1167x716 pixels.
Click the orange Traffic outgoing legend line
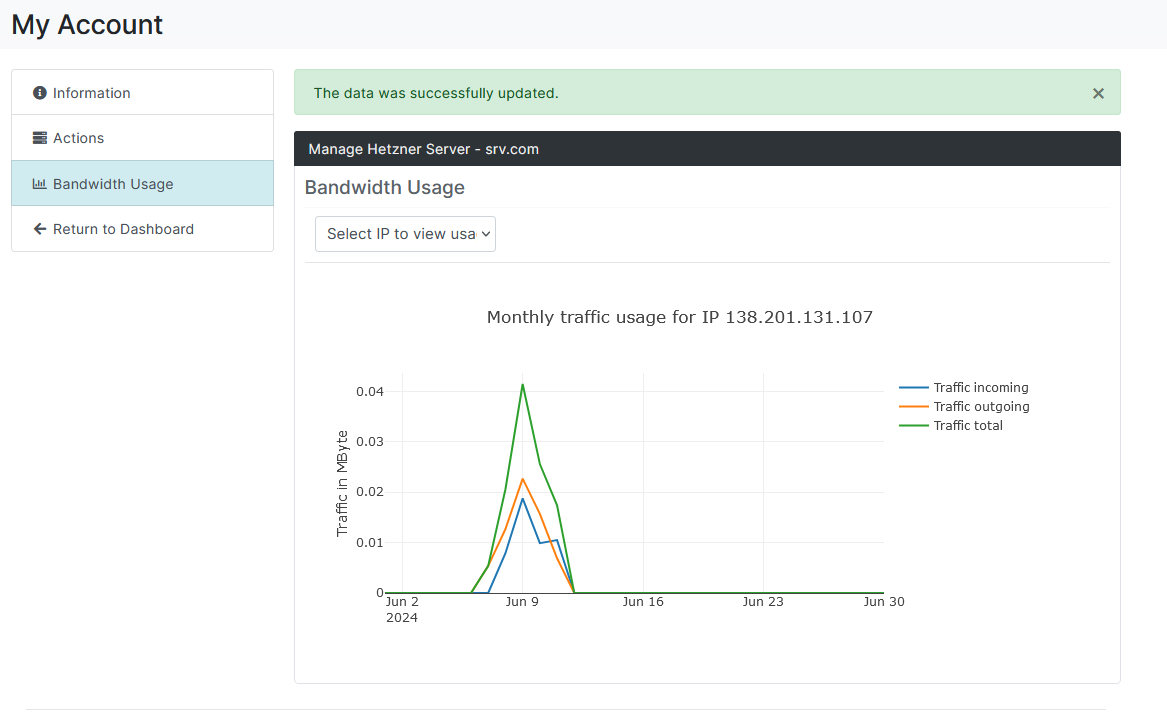tap(913, 406)
